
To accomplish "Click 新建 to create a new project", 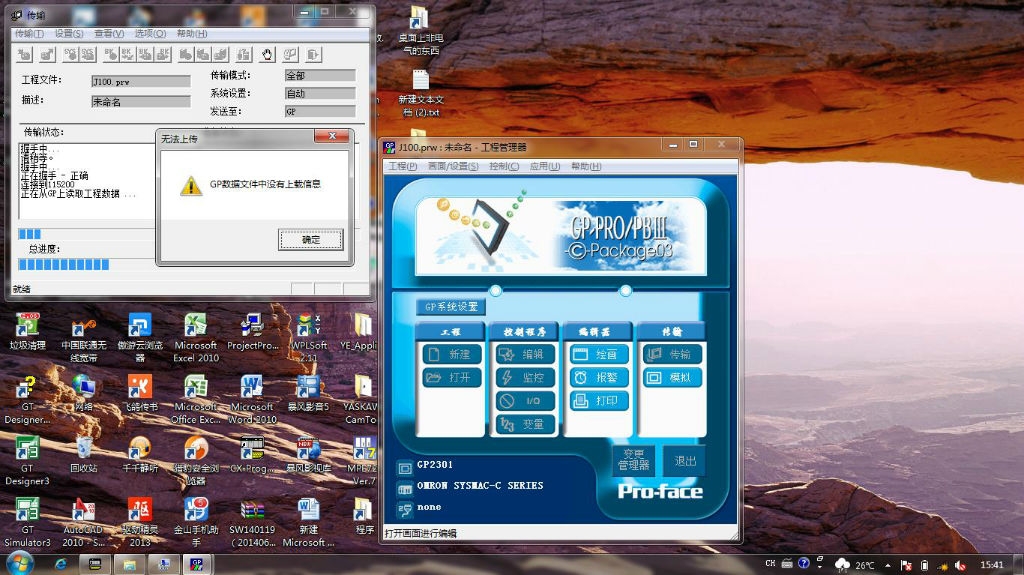I will click(x=452, y=354).
